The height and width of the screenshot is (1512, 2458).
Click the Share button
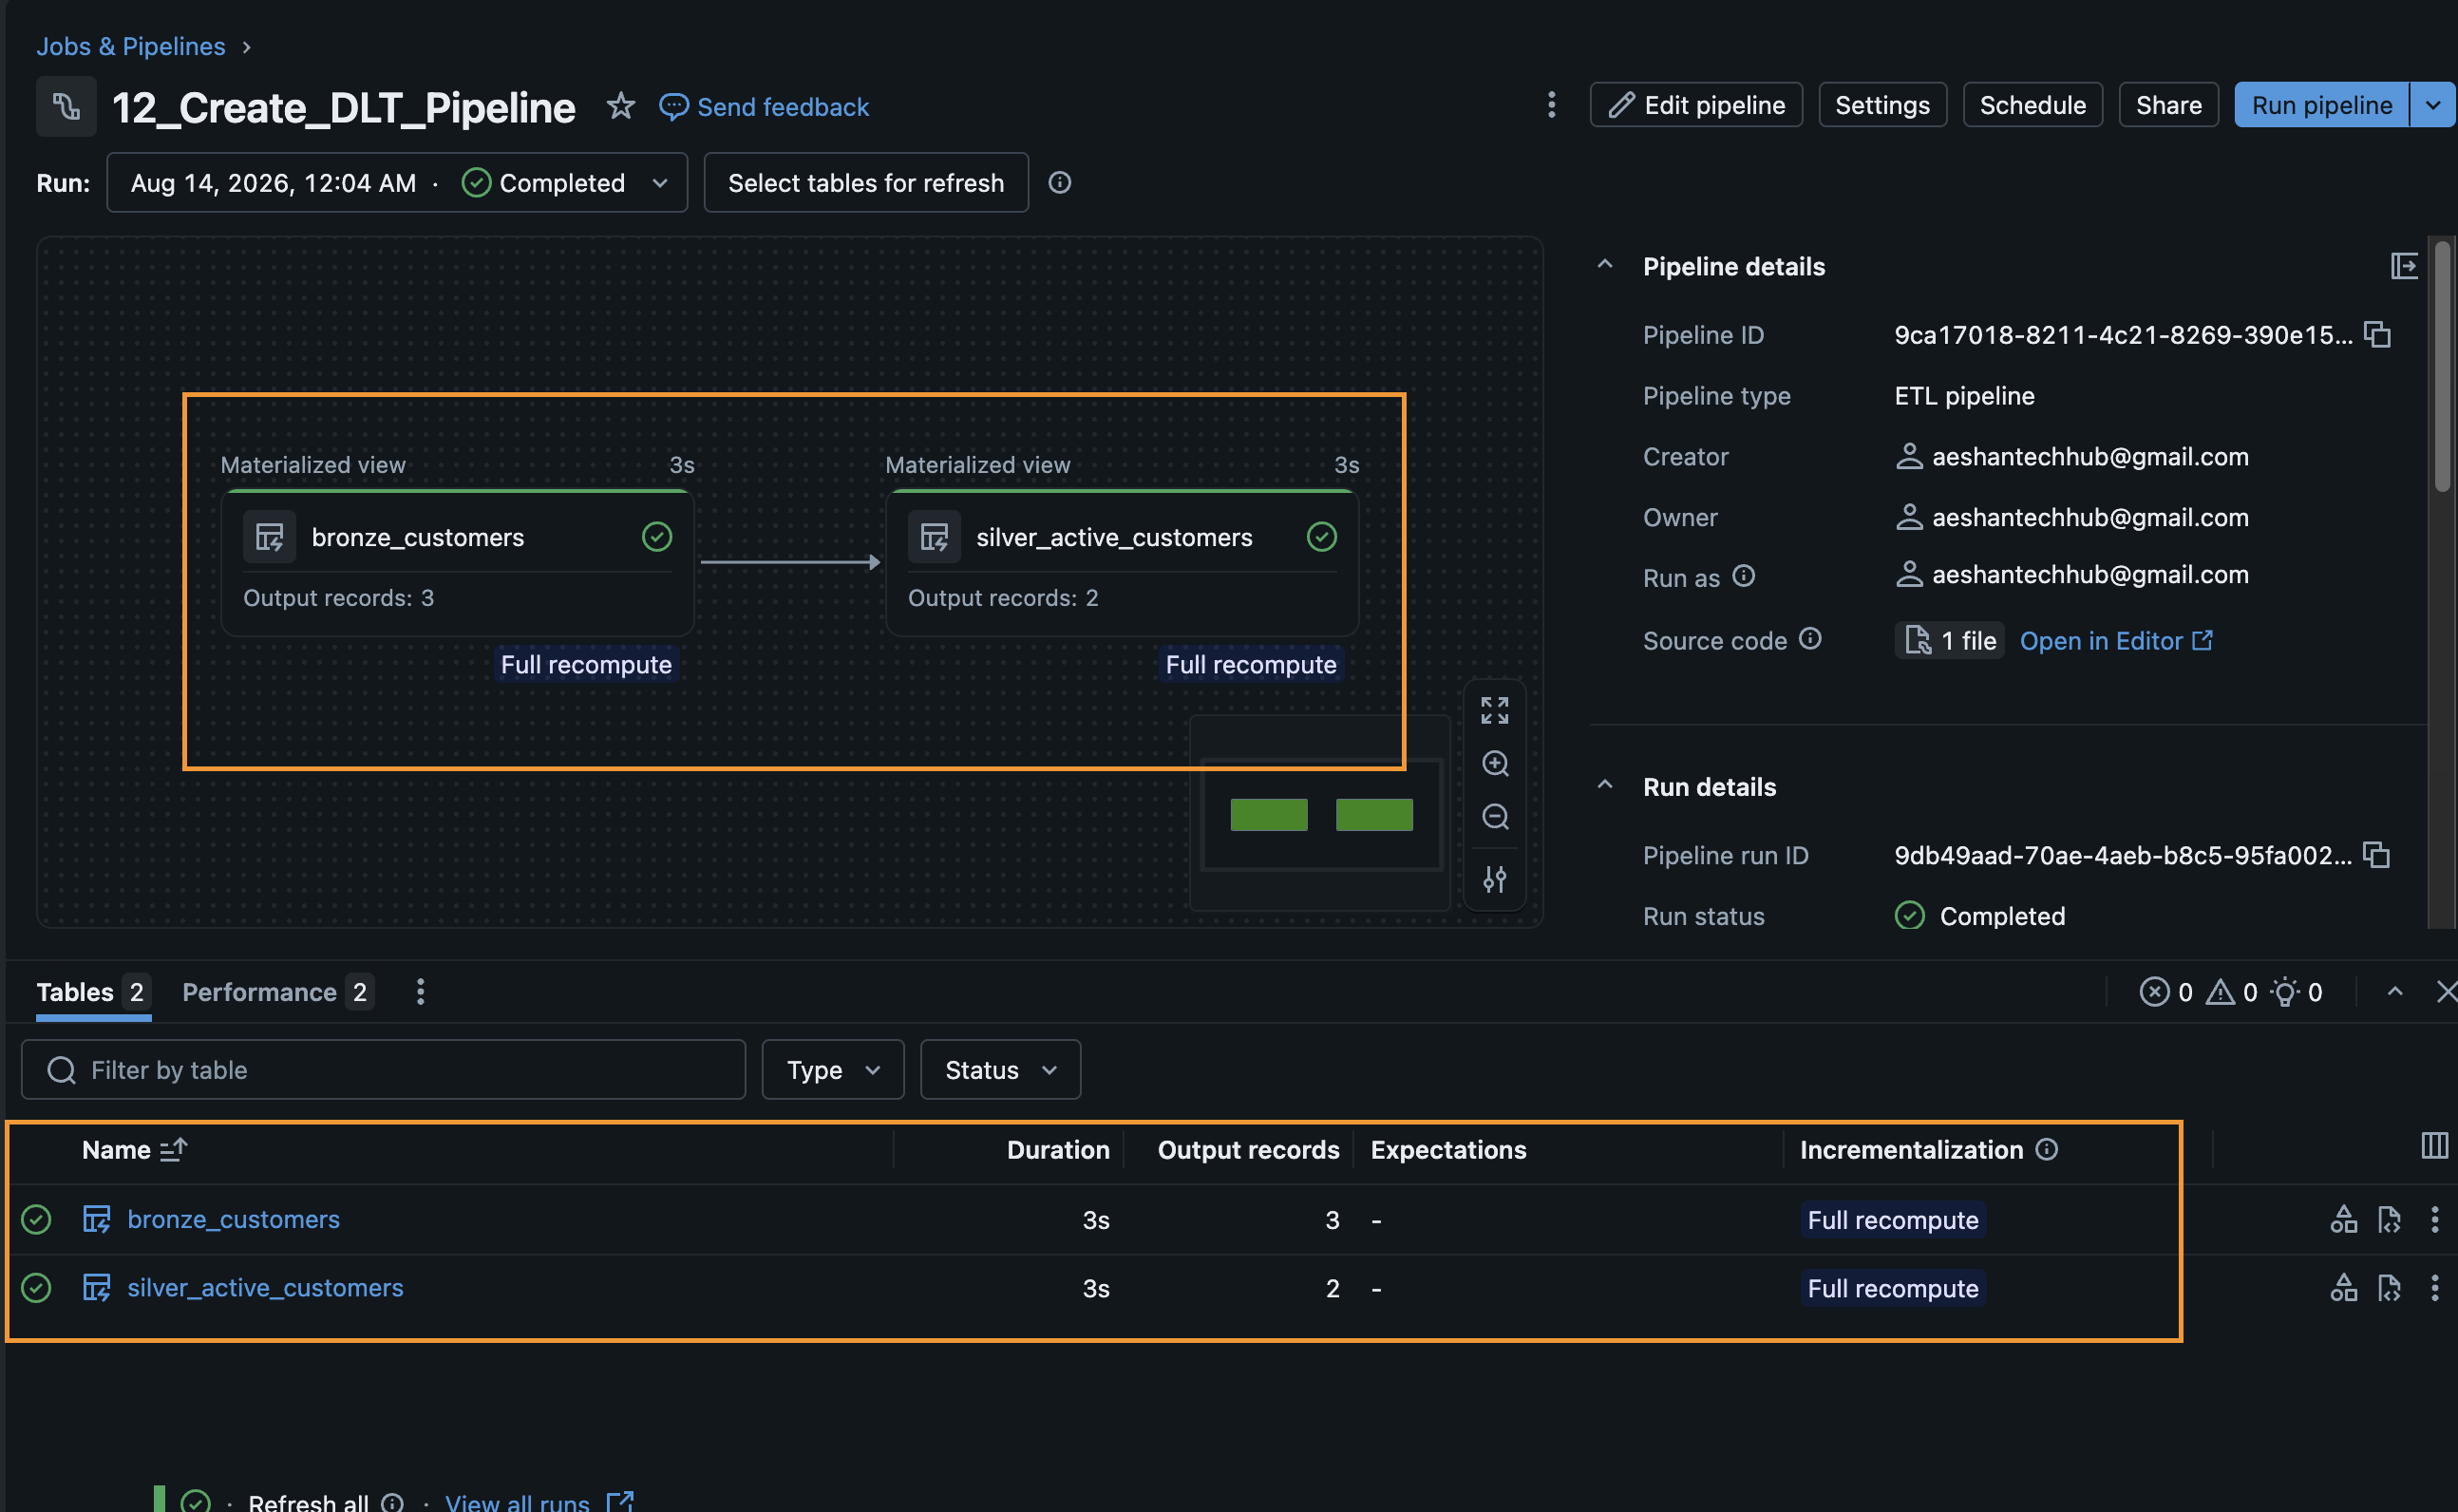(2168, 105)
